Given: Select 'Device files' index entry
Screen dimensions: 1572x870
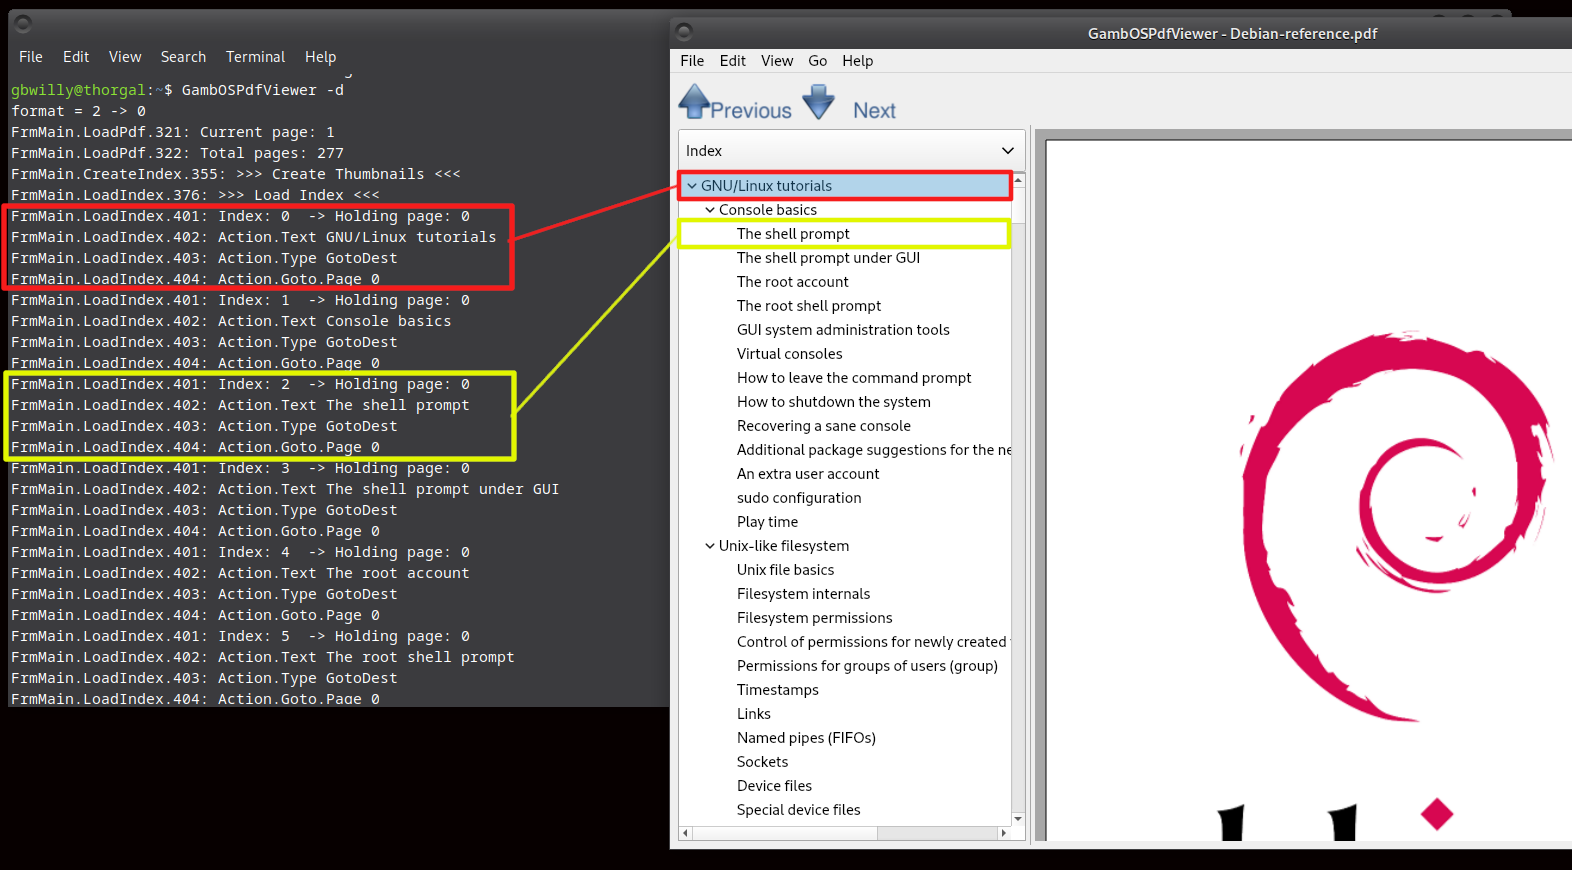Looking at the screenshot, I should click(774, 786).
